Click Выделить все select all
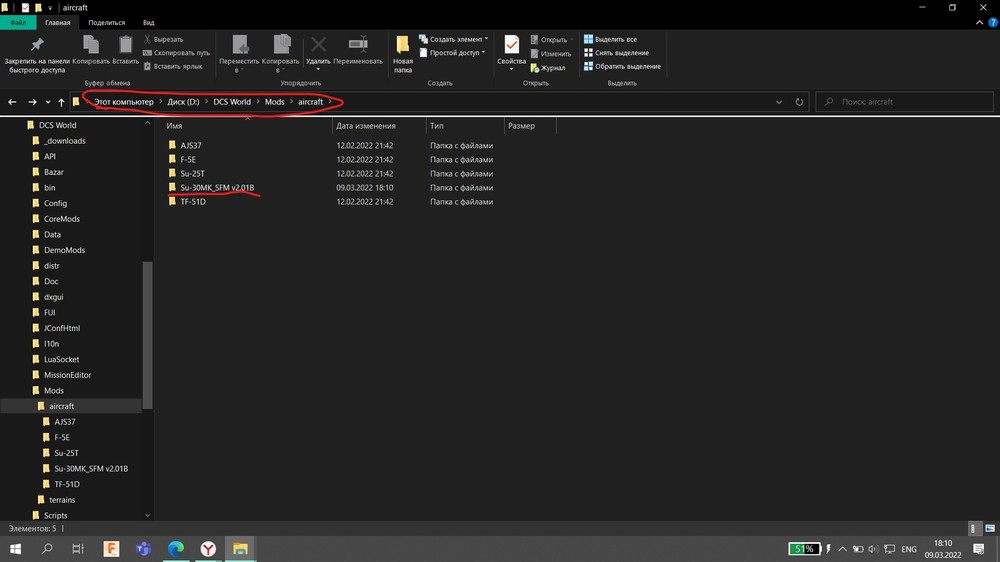1000x562 pixels. (610, 40)
